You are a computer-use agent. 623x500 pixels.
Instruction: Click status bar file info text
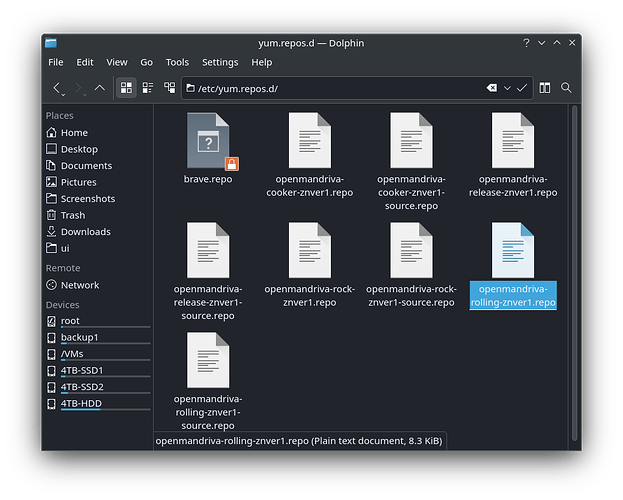[x=299, y=441]
